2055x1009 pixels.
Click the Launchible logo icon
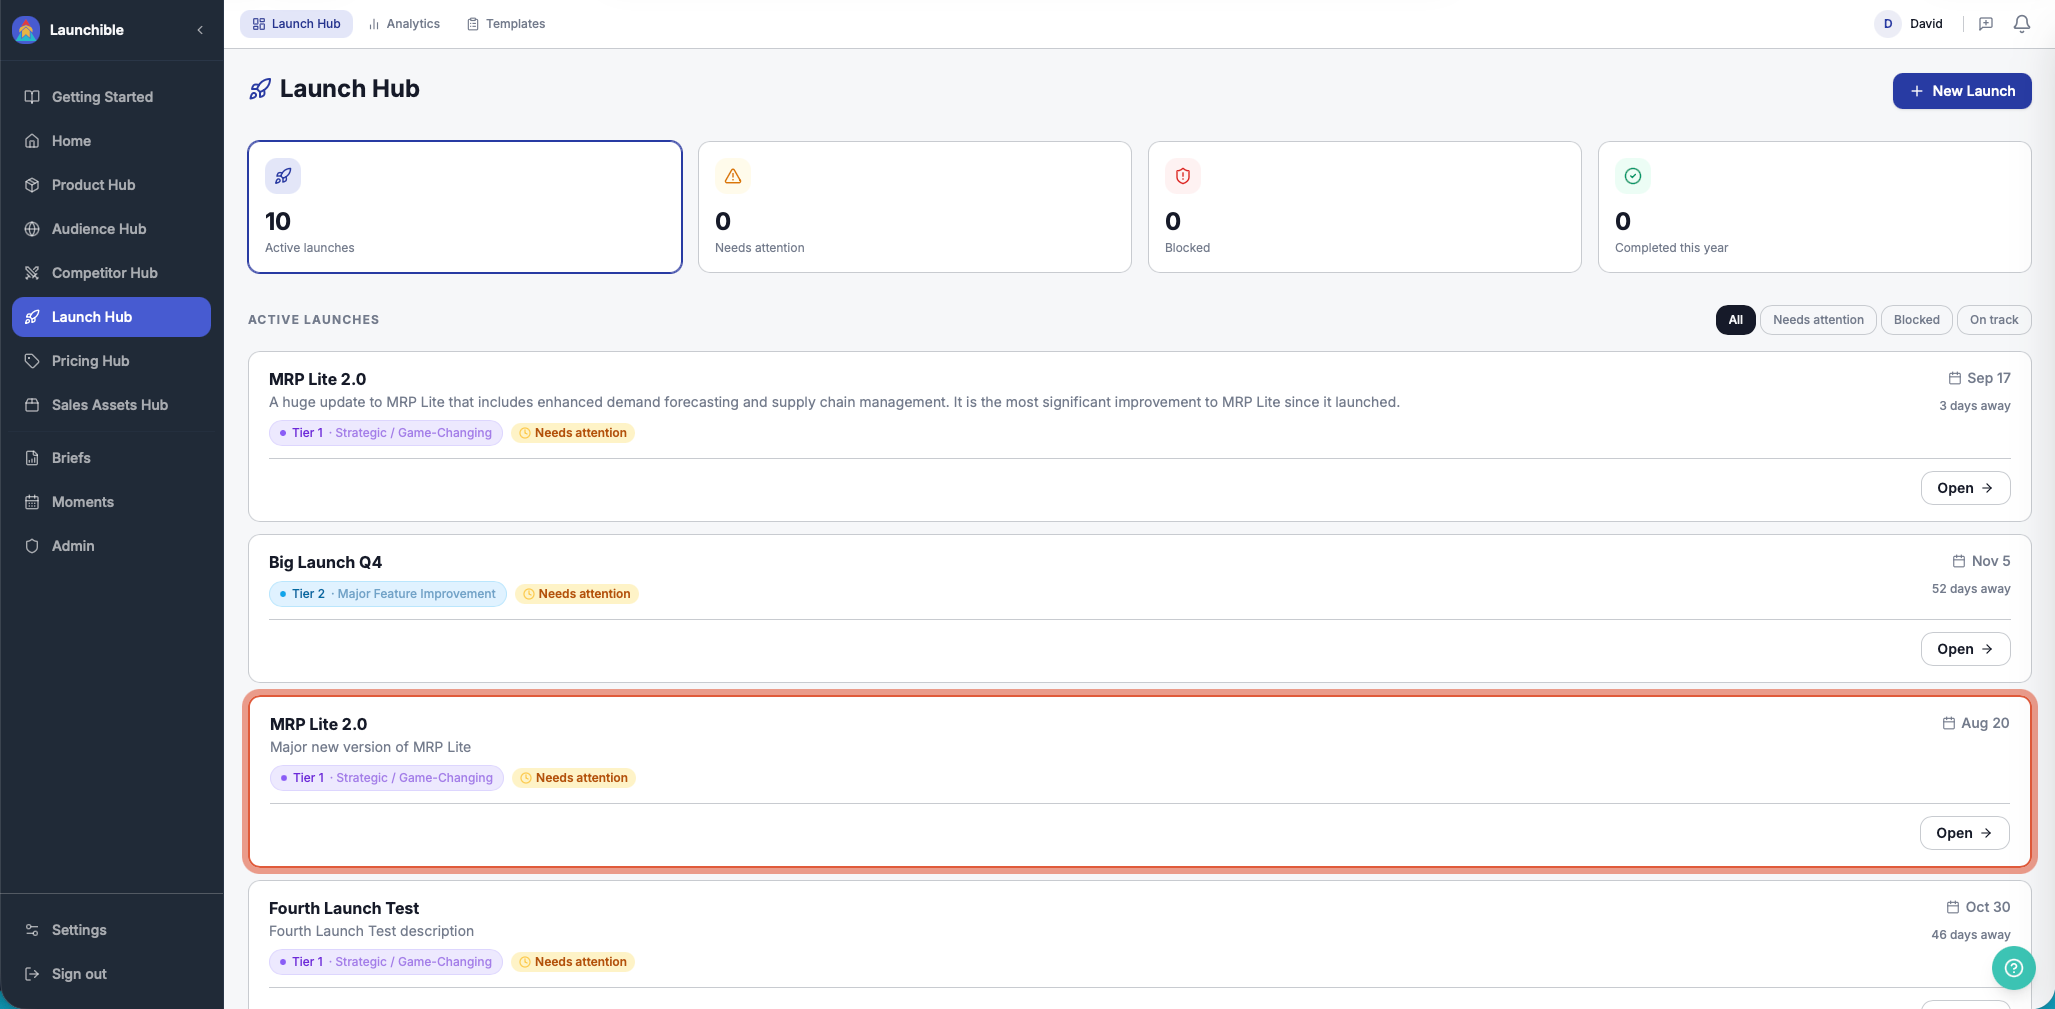click(26, 30)
